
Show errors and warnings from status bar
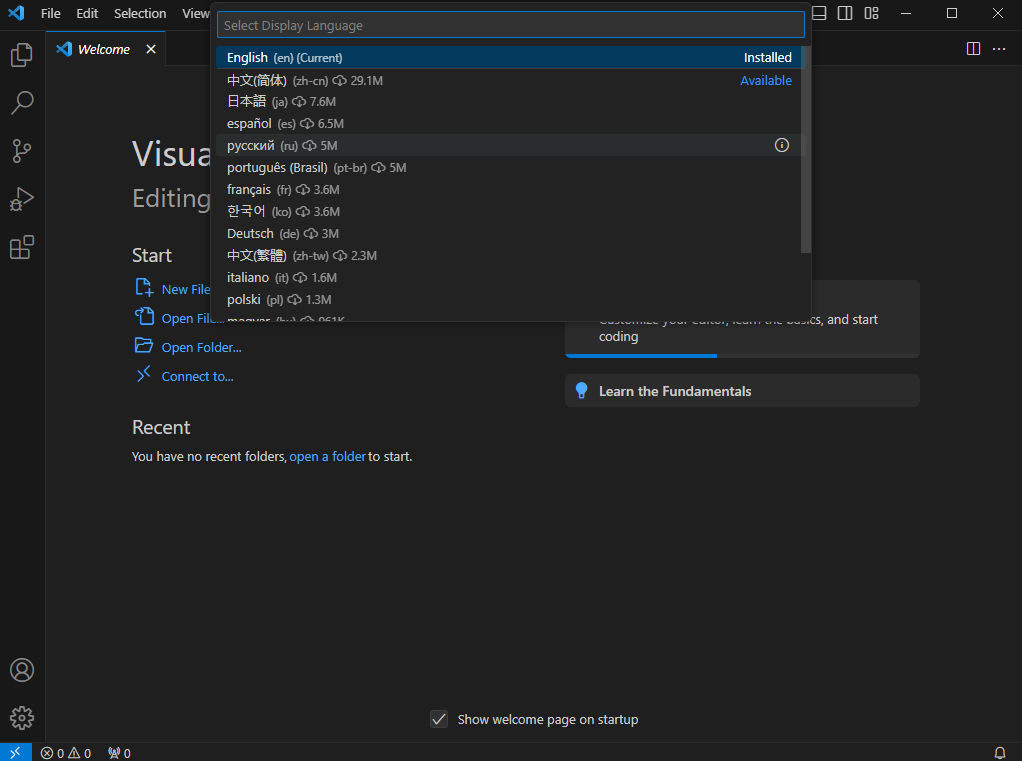pos(66,753)
